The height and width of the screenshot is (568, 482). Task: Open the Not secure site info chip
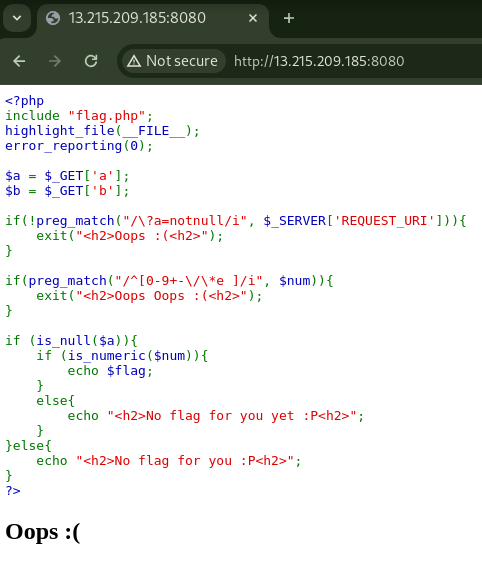[x=173, y=61]
